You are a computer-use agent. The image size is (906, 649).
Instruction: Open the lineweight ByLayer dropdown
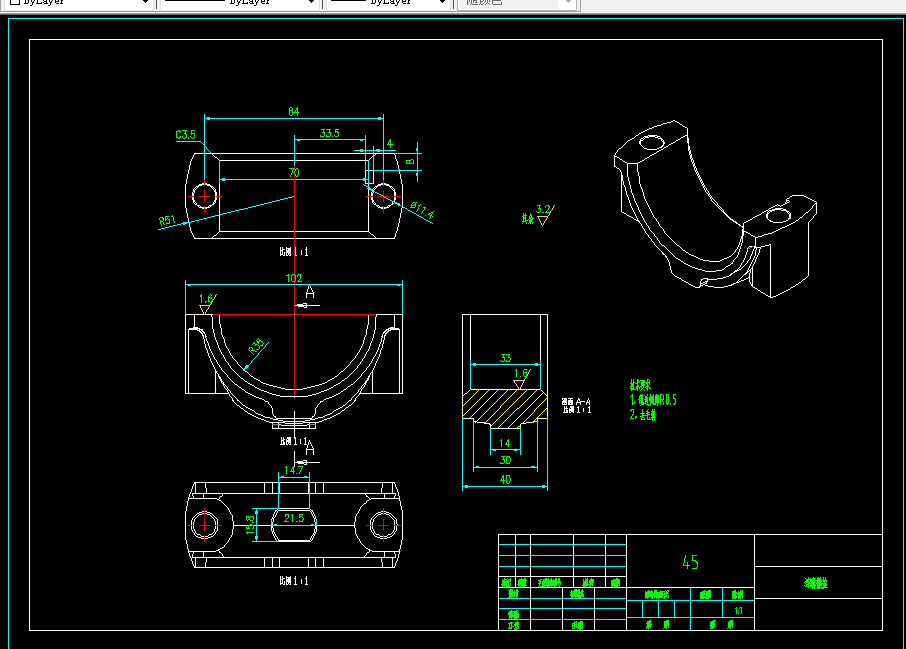[388, 2]
